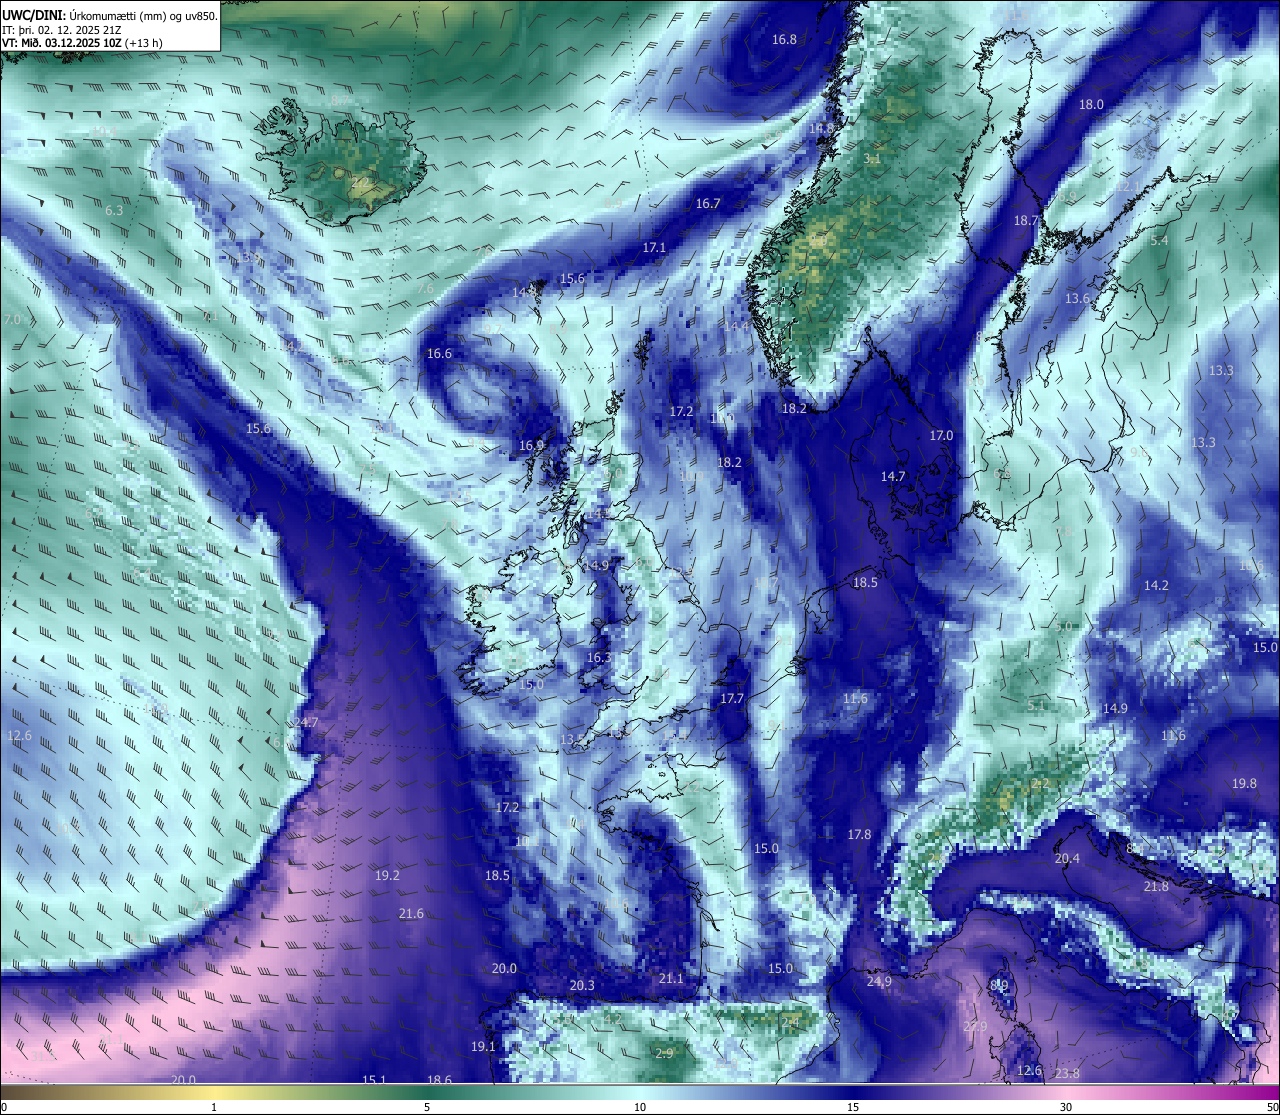
Task: Click the 18.7 value label
Action: tap(1026, 221)
